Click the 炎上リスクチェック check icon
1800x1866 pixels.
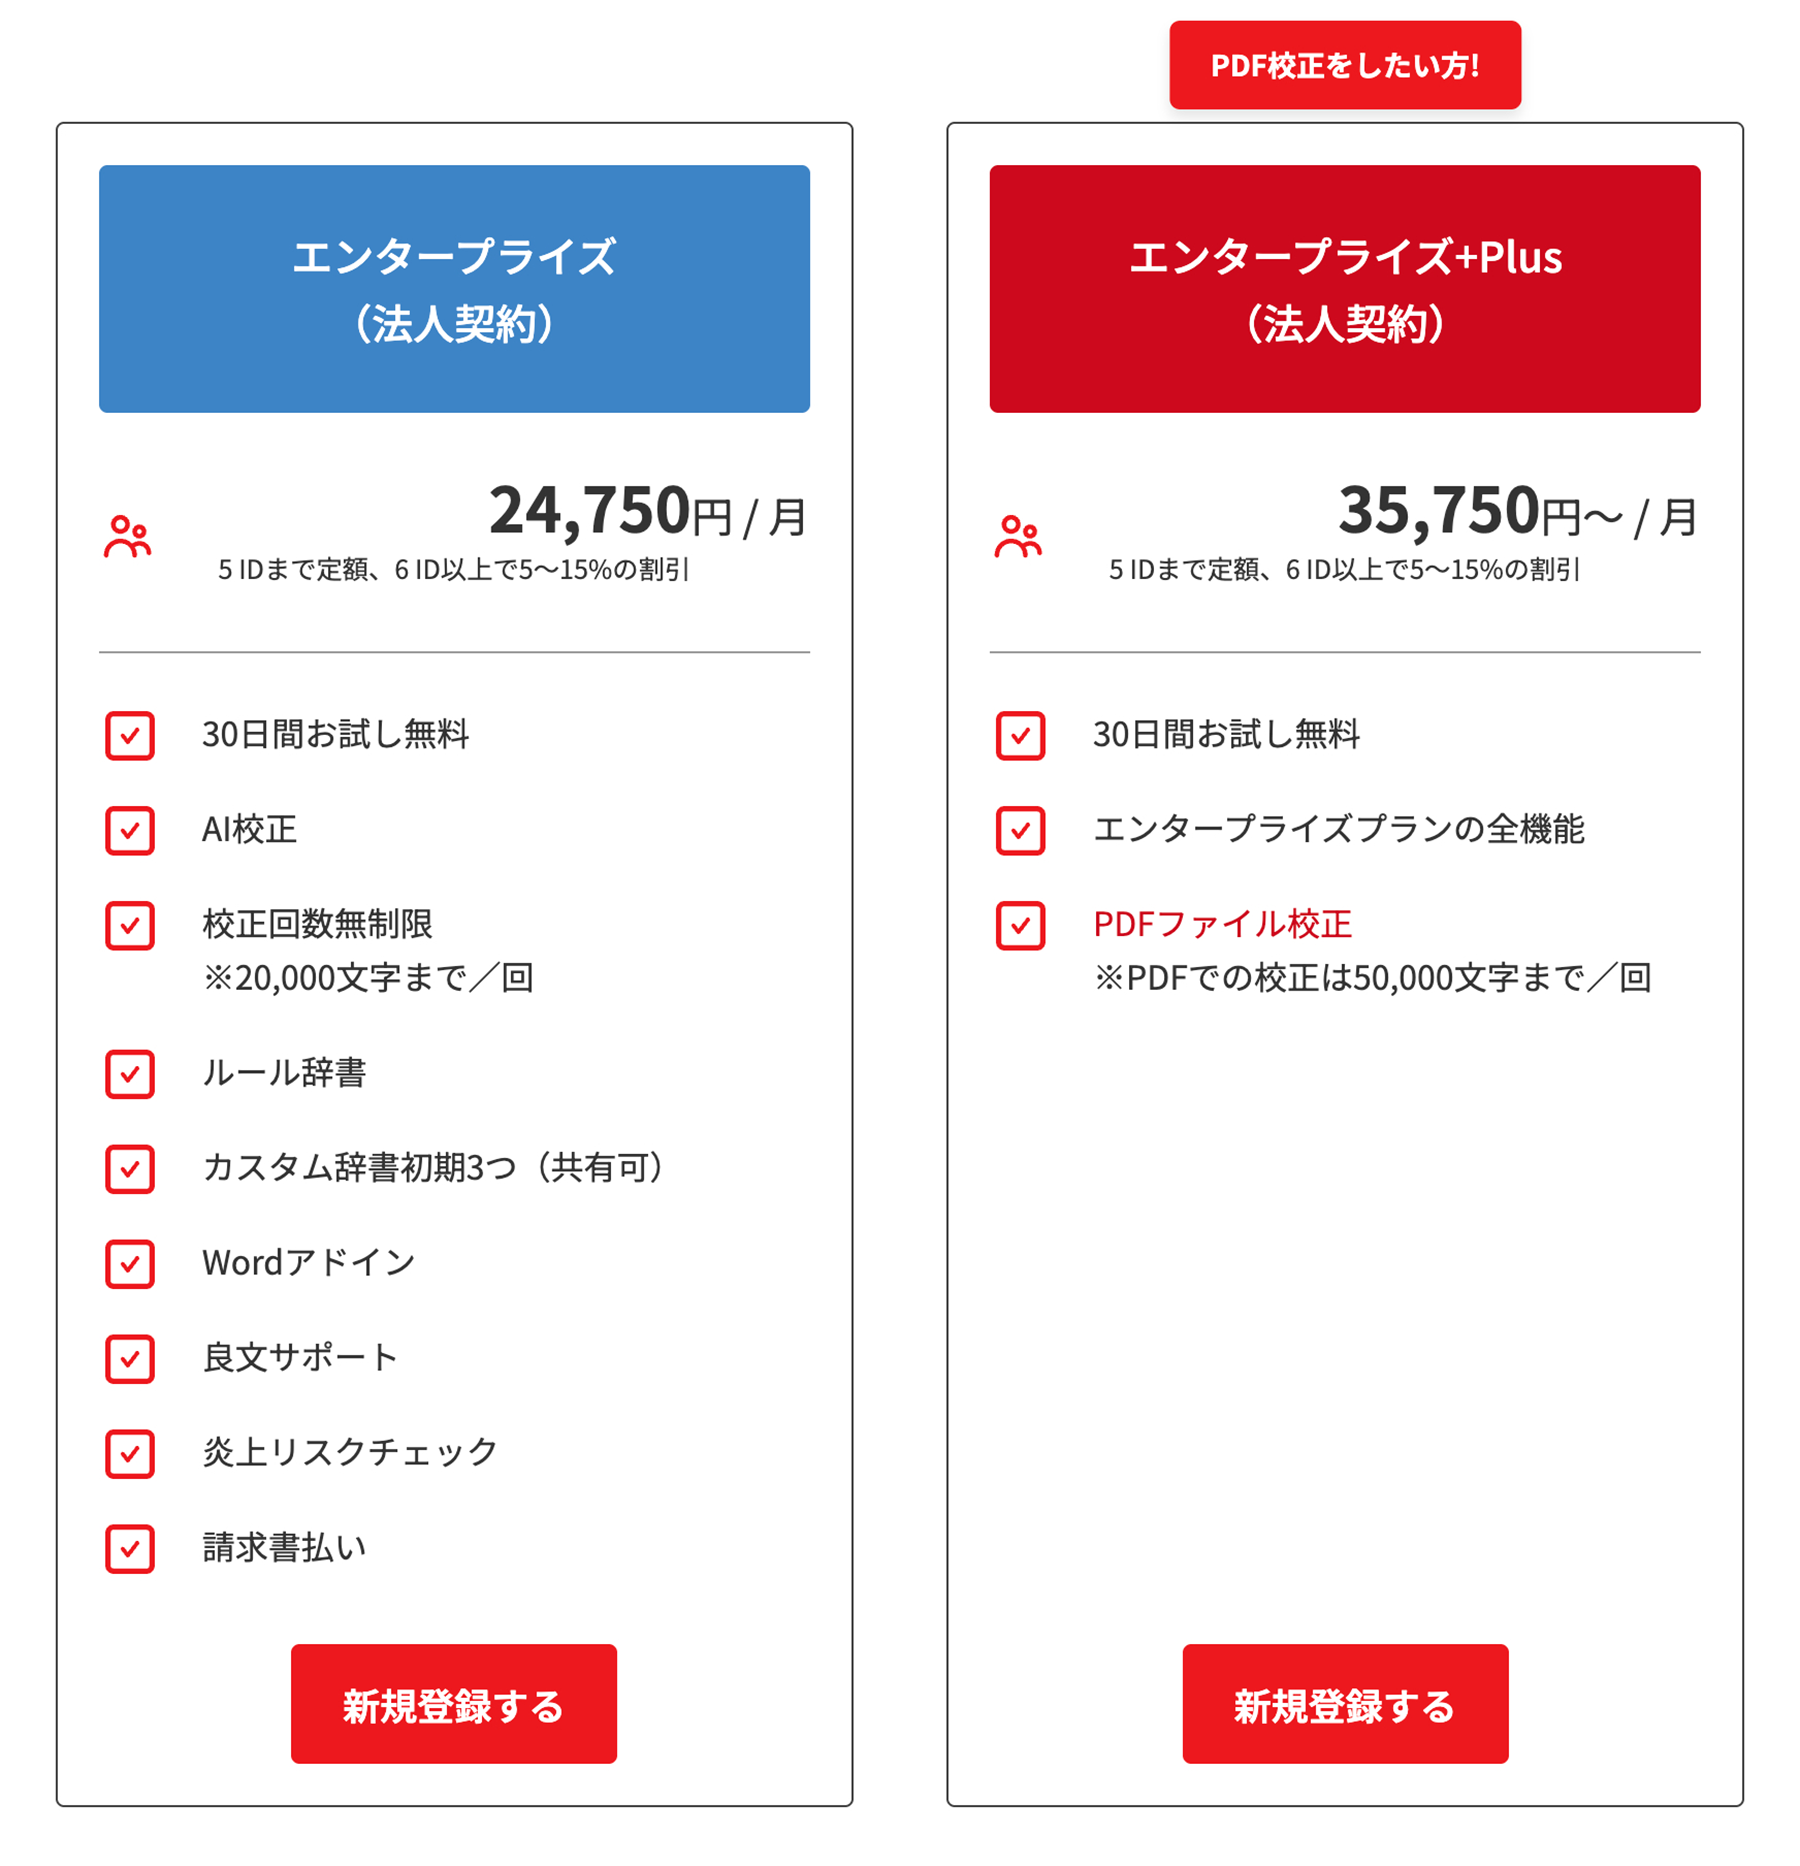coord(130,1453)
